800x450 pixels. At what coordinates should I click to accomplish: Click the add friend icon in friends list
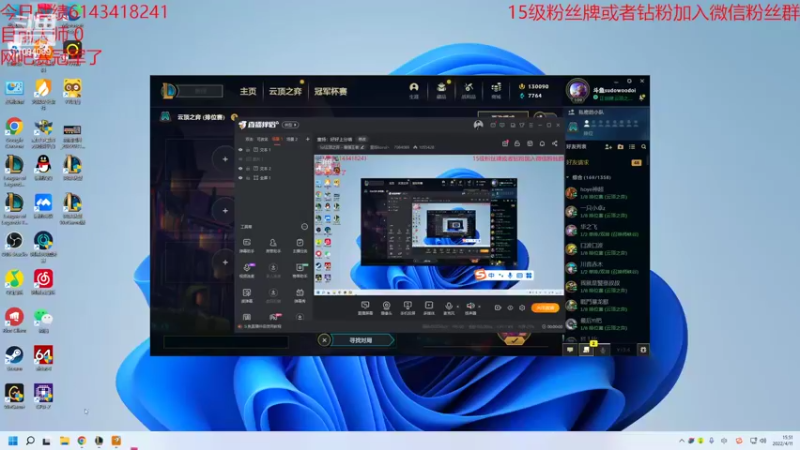[x=608, y=147]
